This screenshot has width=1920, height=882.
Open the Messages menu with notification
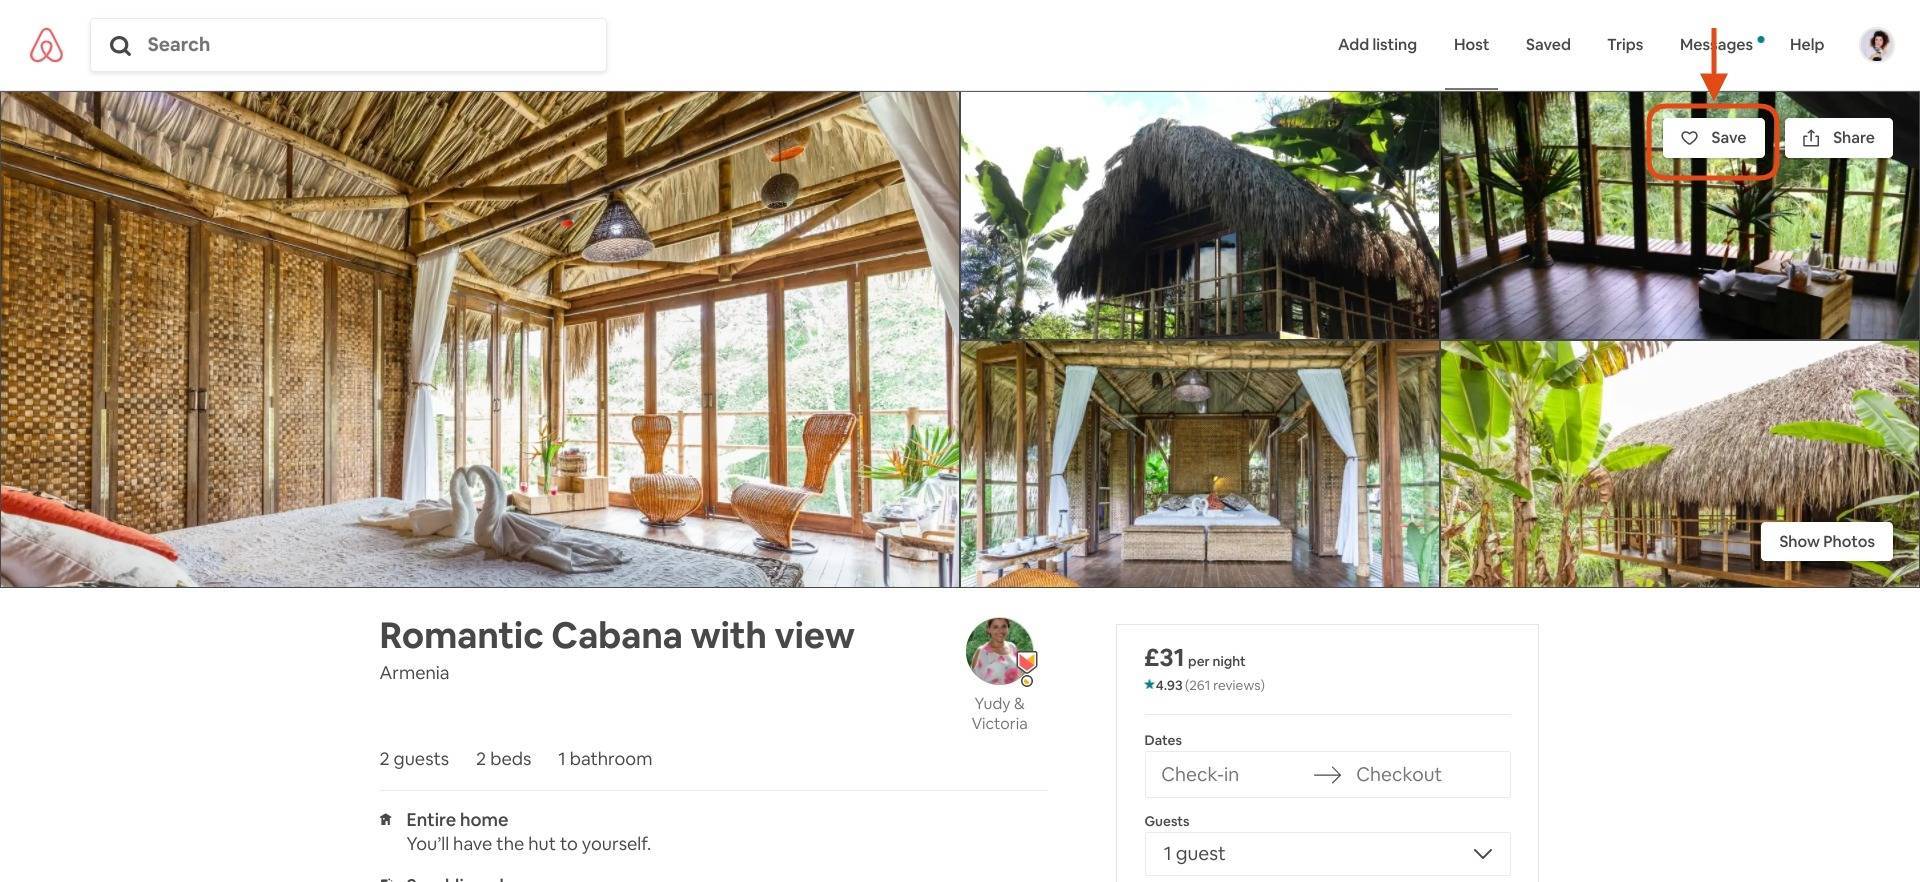click(x=1717, y=44)
